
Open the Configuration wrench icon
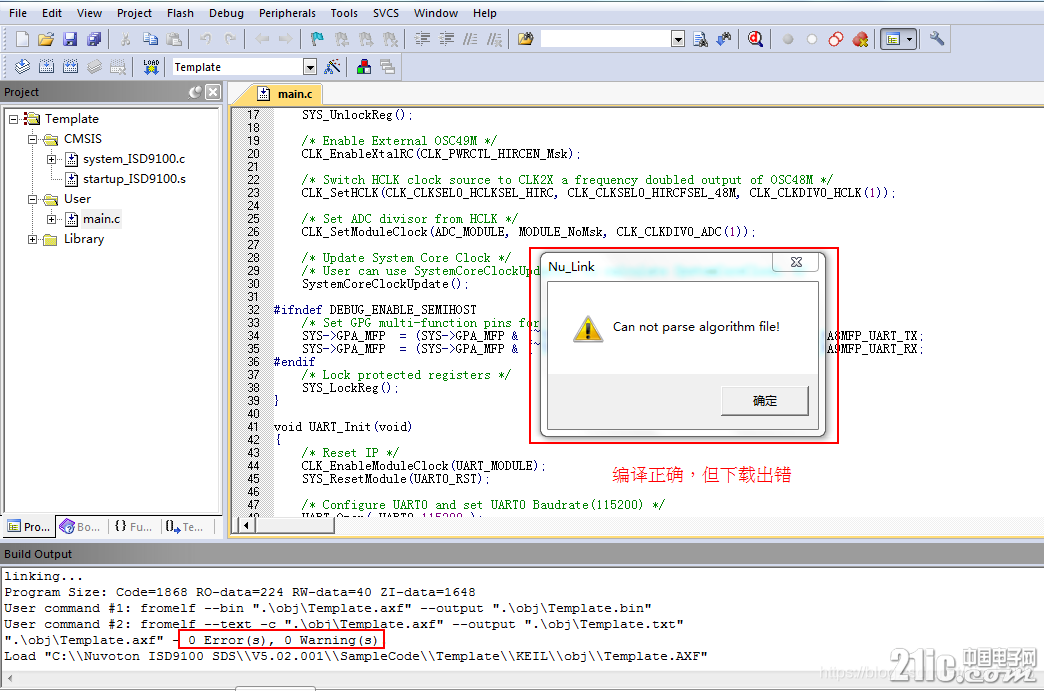pos(937,39)
